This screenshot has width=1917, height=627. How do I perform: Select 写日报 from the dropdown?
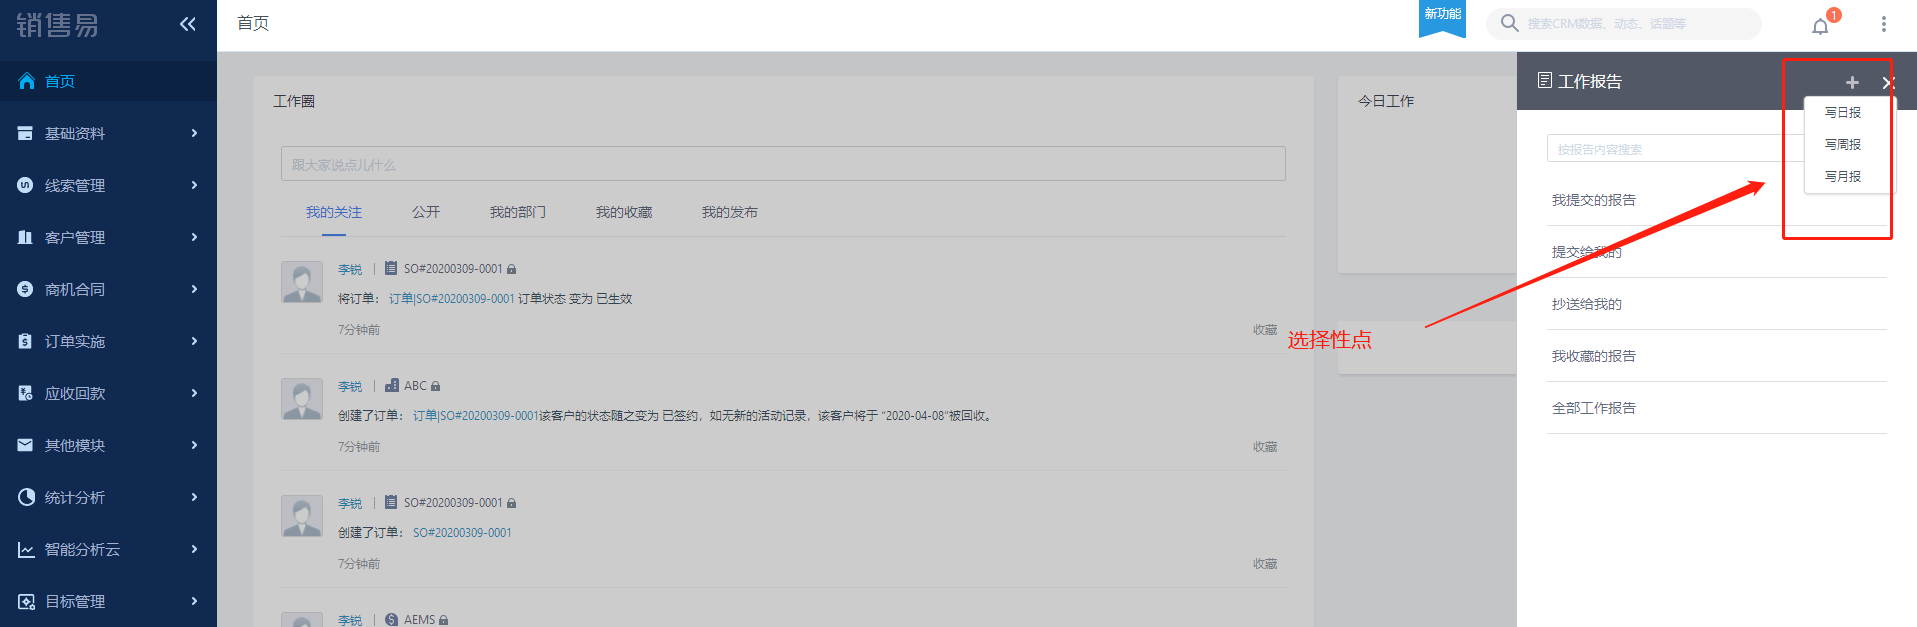pyautogui.click(x=1843, y=113)
